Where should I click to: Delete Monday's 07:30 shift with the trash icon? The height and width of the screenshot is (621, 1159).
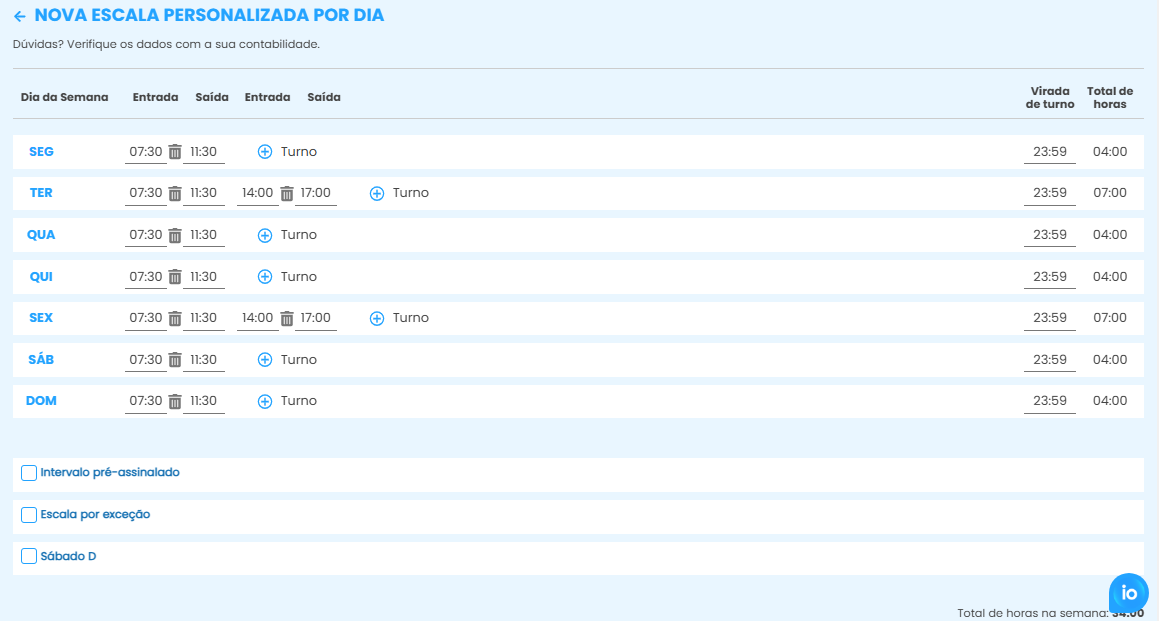(175, 152)
